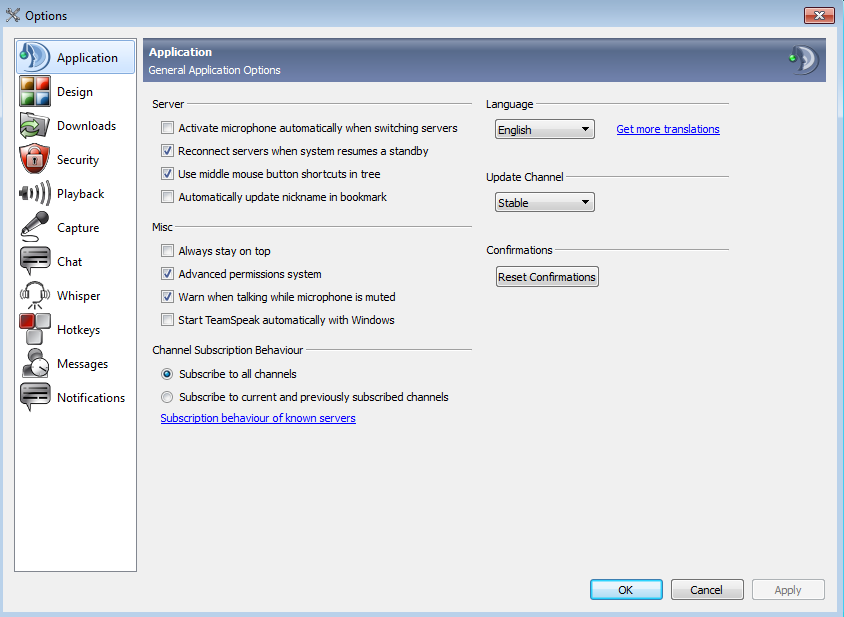The image size is (844, 617).
Task: Click the Chat speech bubble icon
Action: click(x=34, y=261)
